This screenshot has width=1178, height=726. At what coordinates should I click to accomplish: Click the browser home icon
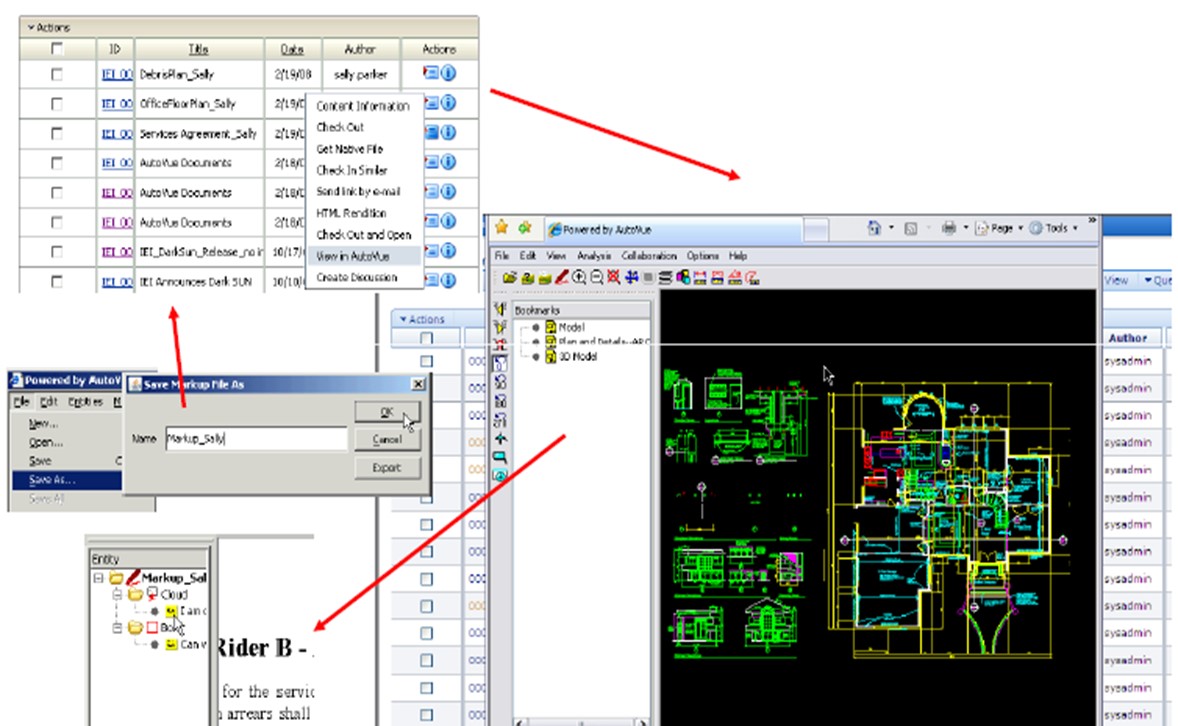(874, 228)
